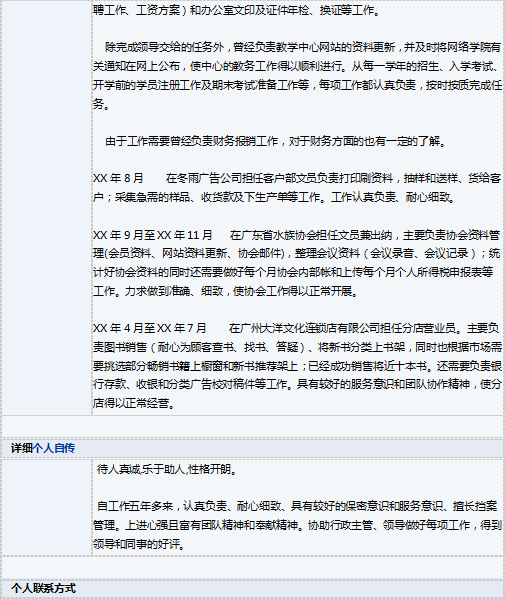Click the 详细 text in the section header

[22, 448]
